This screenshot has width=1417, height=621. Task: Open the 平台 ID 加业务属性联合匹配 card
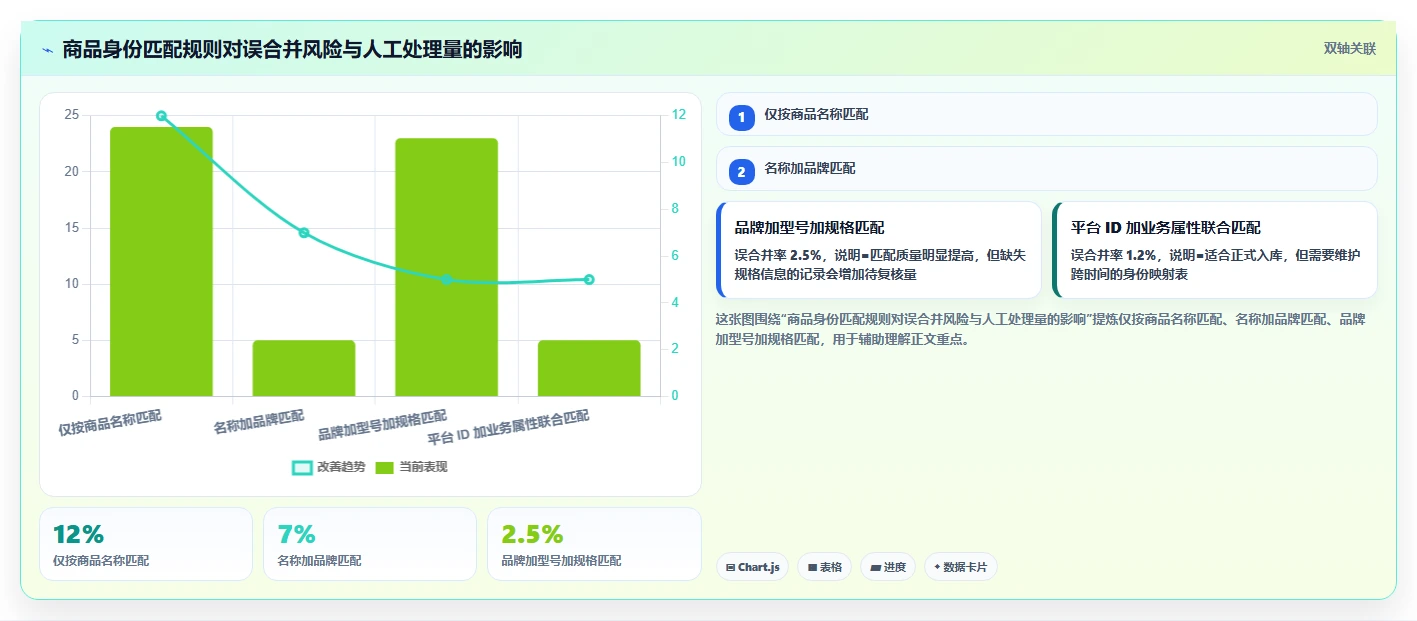(x=1215, y=250)
